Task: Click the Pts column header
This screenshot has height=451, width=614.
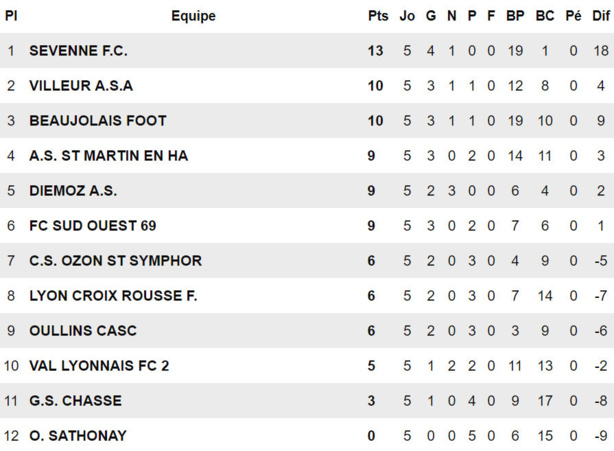Action: coord(377,16)
